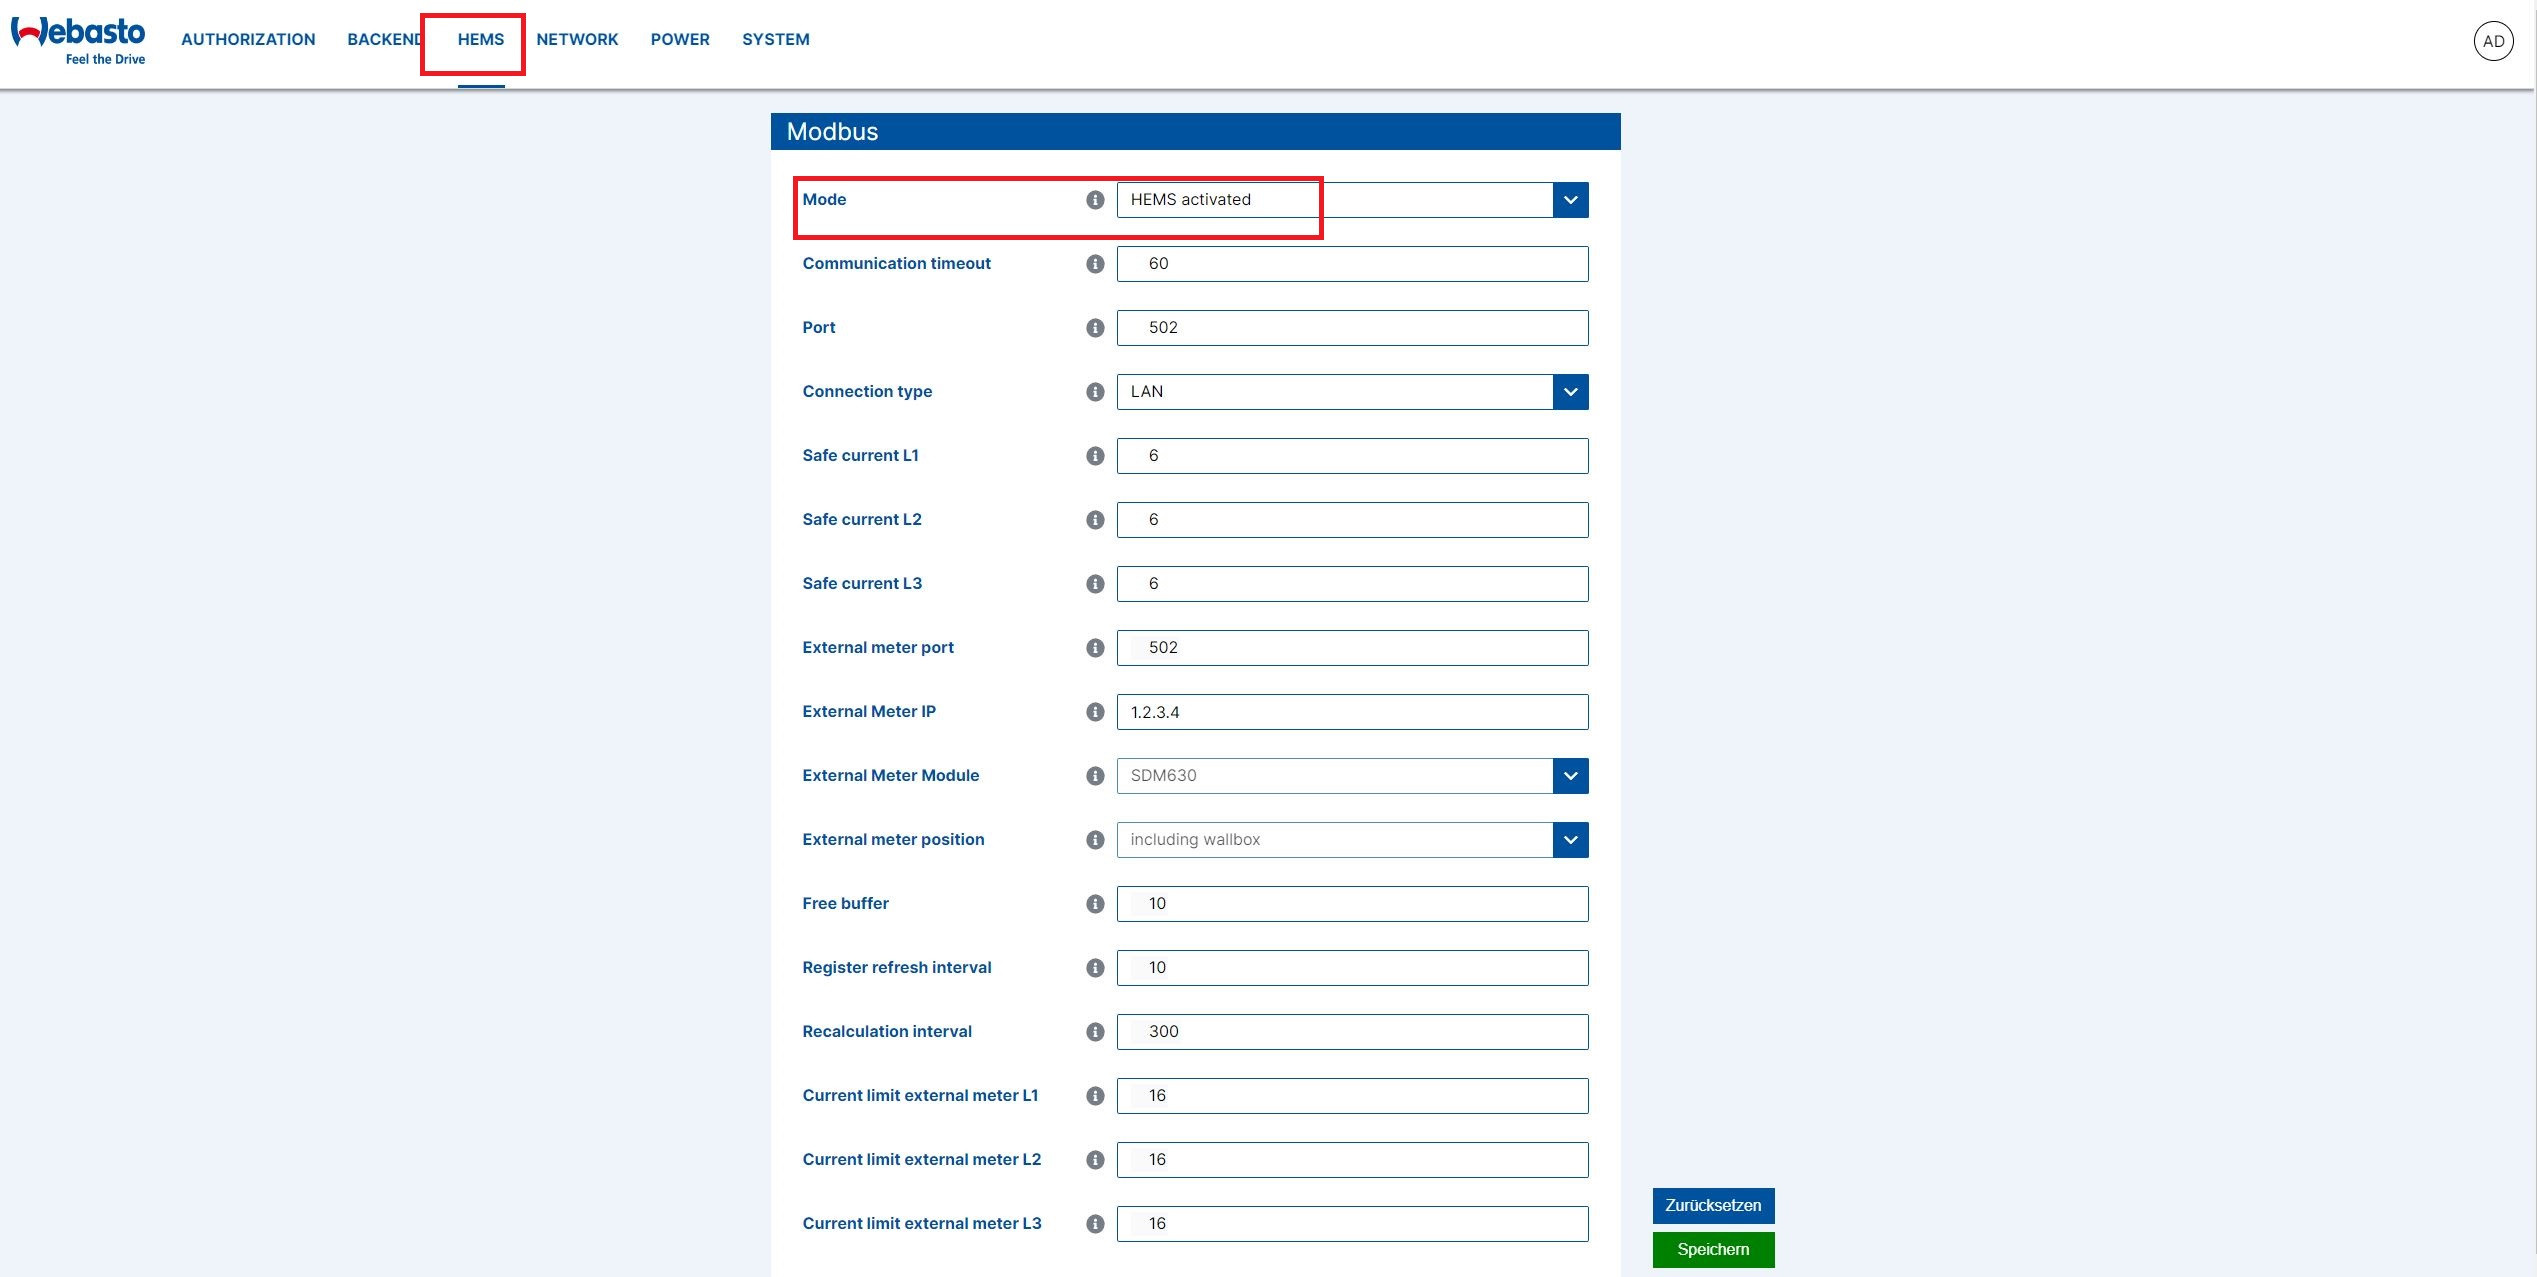The height and width of the screenshot is (1277, 2537).
Task: Click info icon next to Connection type
Action: [1095, 392]
